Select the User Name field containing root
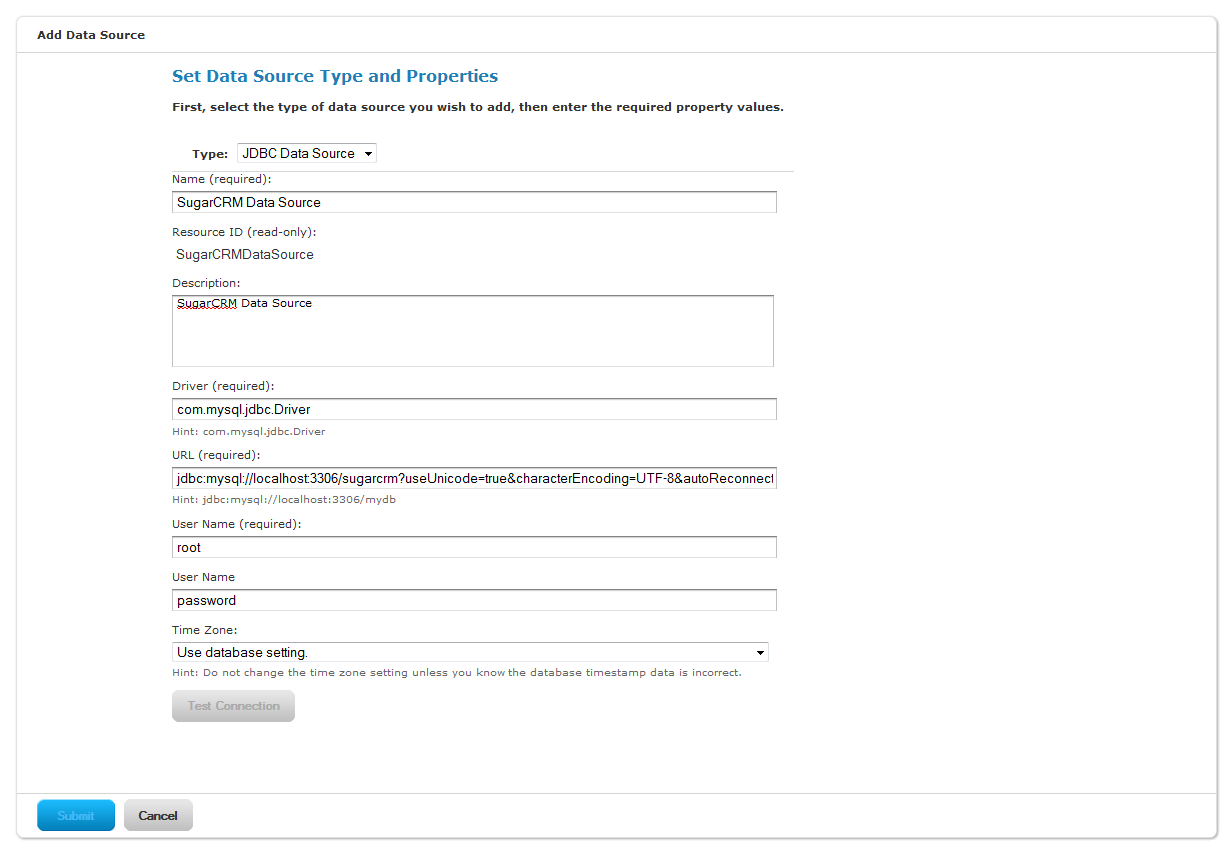 474,547
